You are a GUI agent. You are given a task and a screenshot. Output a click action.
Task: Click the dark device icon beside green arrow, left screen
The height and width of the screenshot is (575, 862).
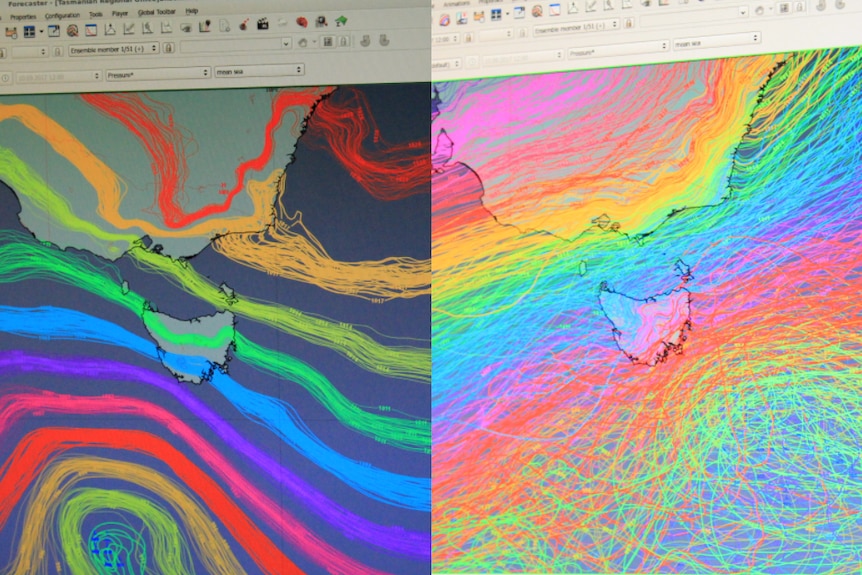click(x=322, y=22)
